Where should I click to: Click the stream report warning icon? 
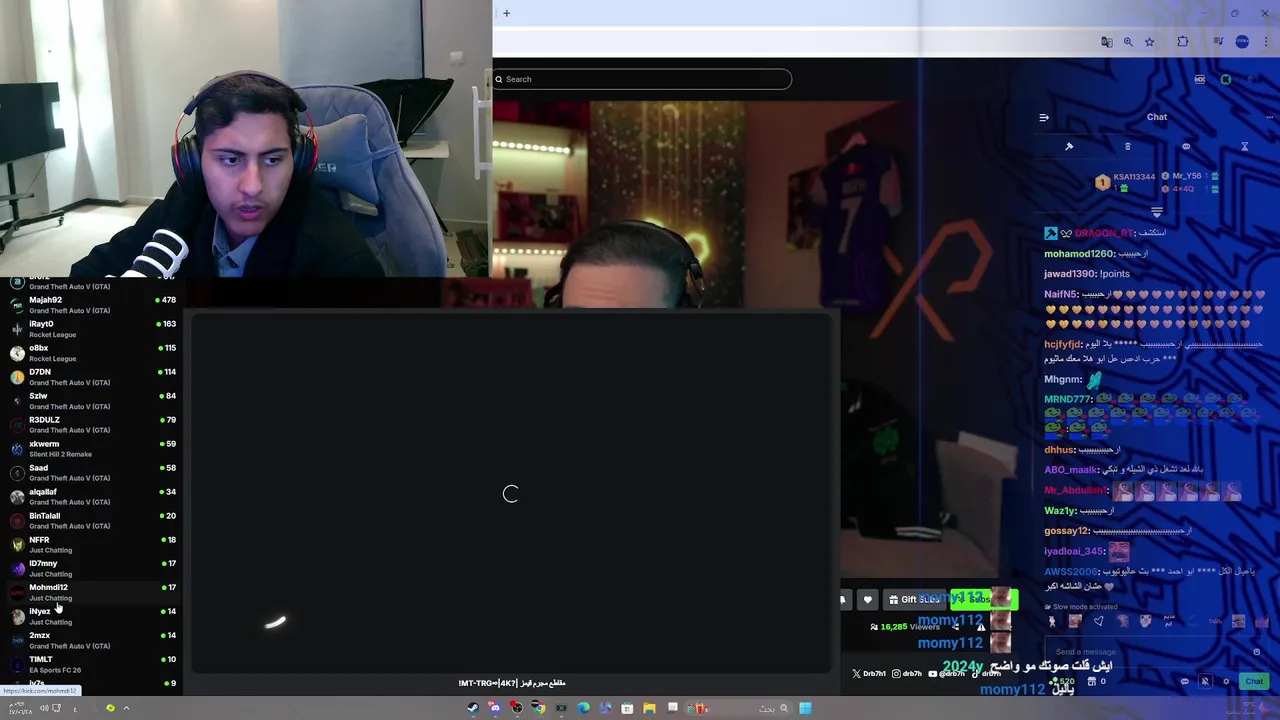[981, 627]
